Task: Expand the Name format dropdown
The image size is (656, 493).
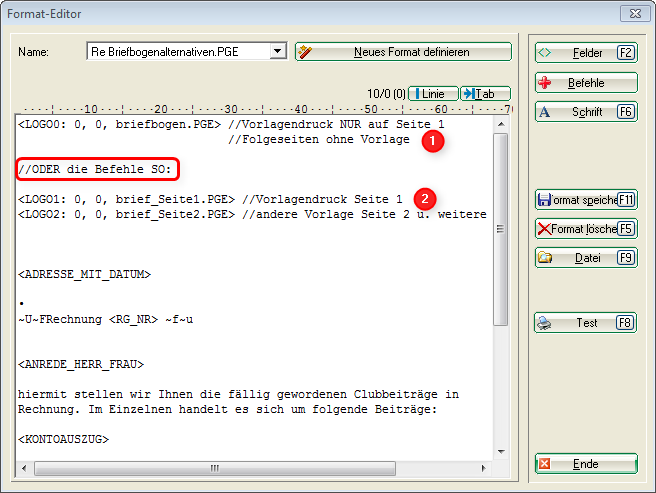Action: tap(278, 51)
